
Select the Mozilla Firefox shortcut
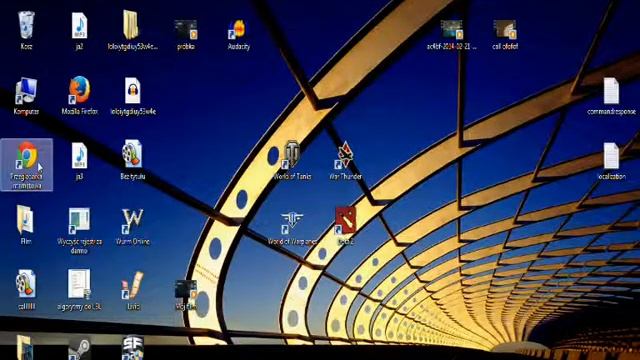point(79,90)
